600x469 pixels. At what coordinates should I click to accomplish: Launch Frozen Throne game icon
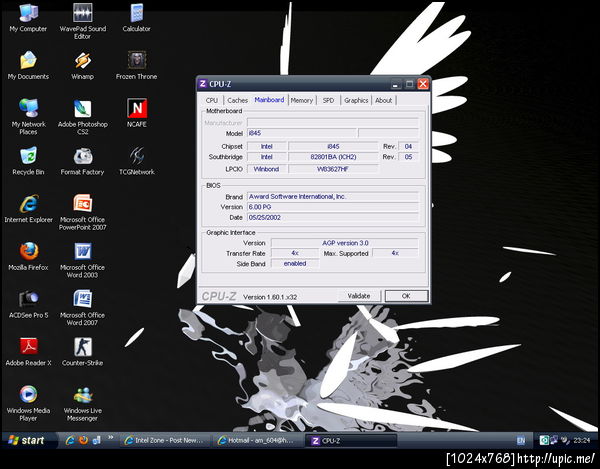tap(137, 66)
